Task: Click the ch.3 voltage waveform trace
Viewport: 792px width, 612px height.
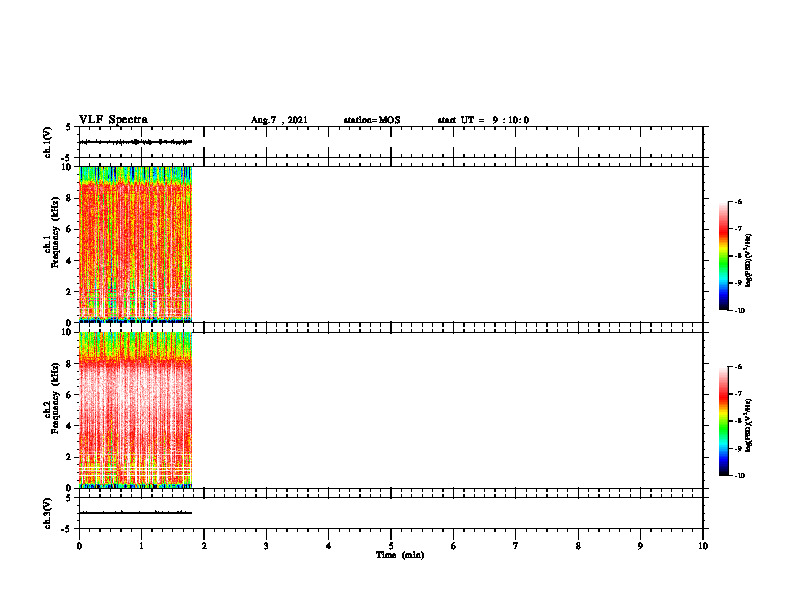Action: [x=135, y=513]
